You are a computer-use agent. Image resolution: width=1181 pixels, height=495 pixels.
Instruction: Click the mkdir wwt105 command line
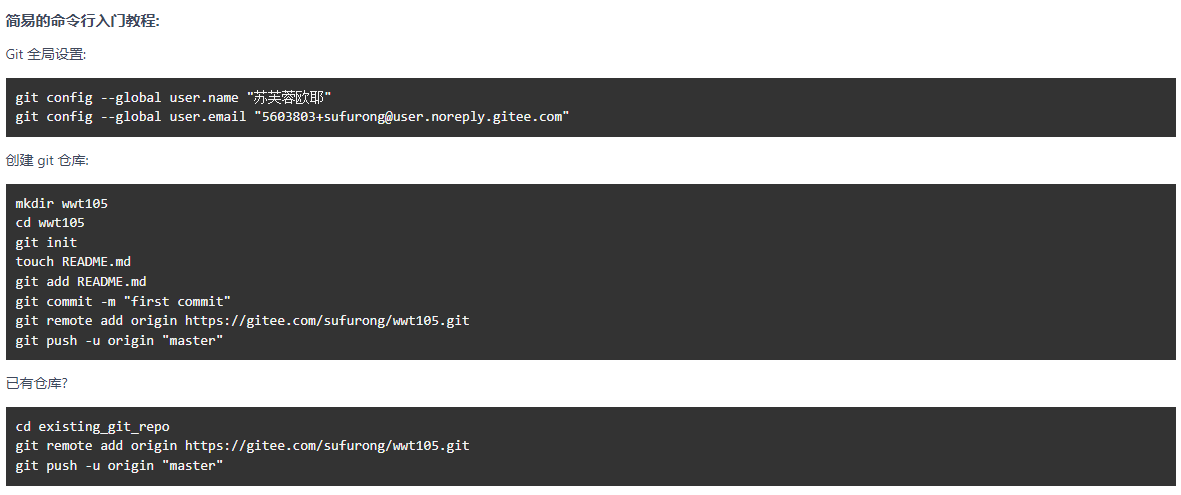pos(62,203)
